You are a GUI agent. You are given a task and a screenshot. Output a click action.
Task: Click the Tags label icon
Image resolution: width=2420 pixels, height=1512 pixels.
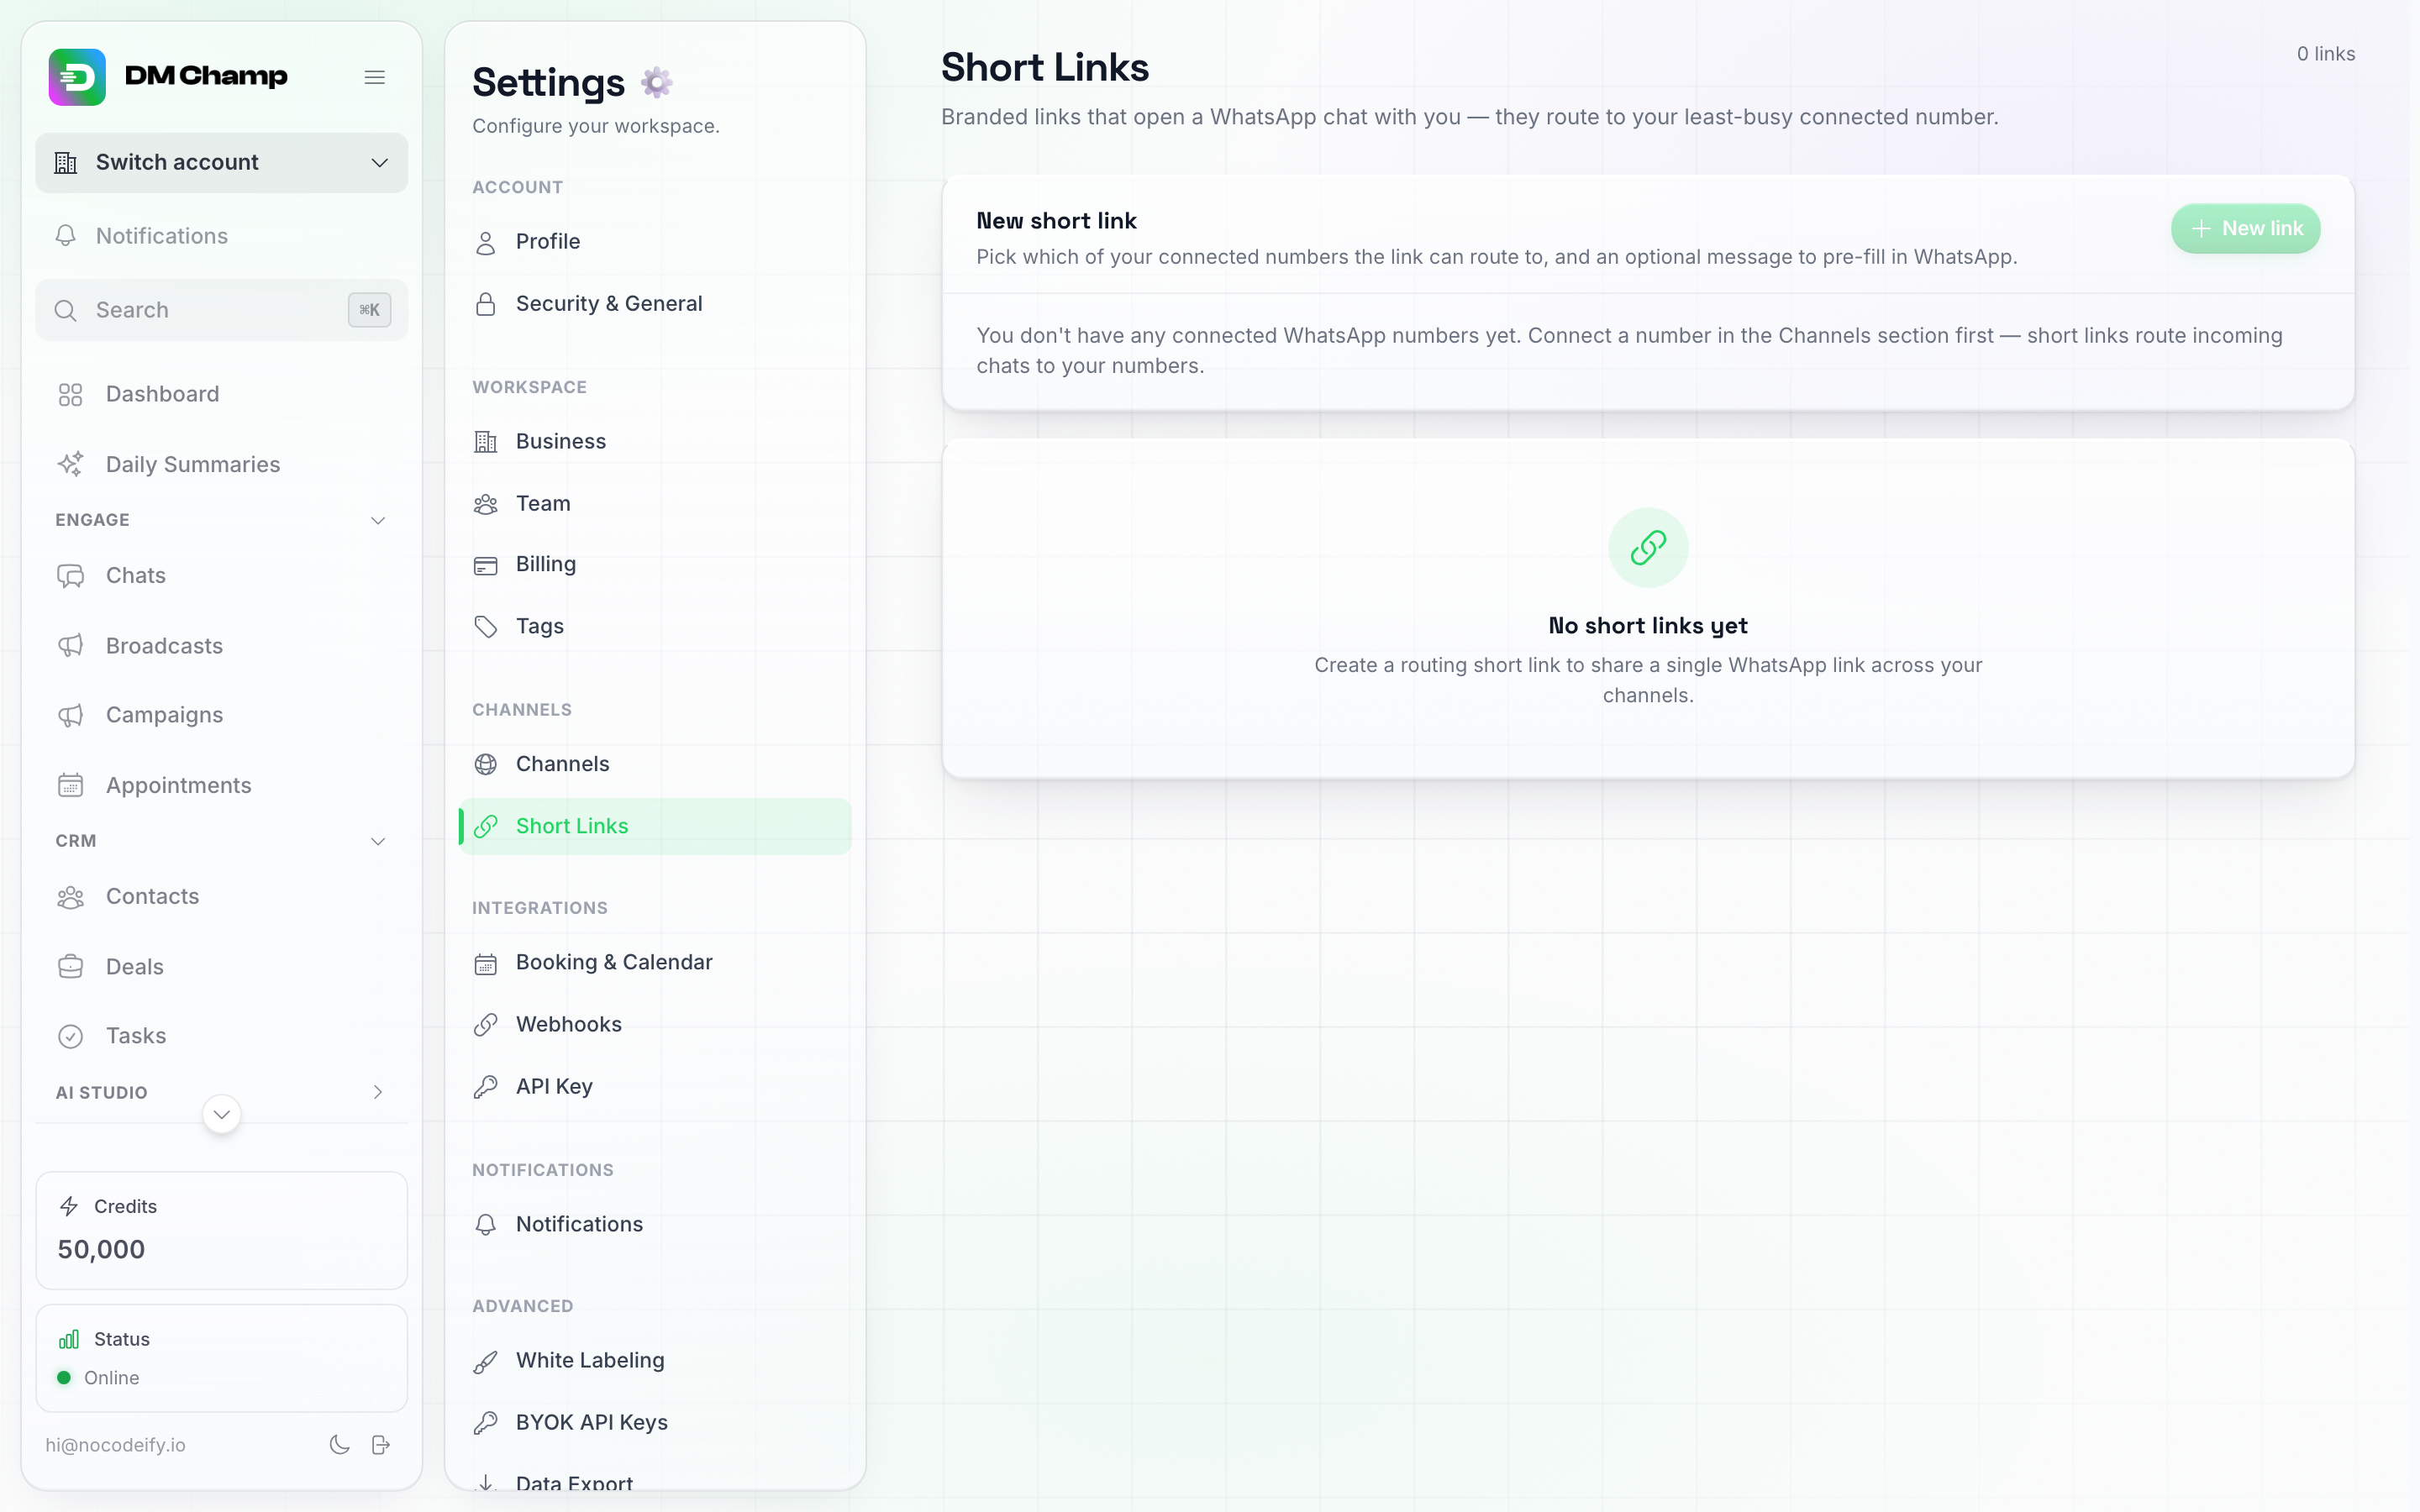[486, 627]
